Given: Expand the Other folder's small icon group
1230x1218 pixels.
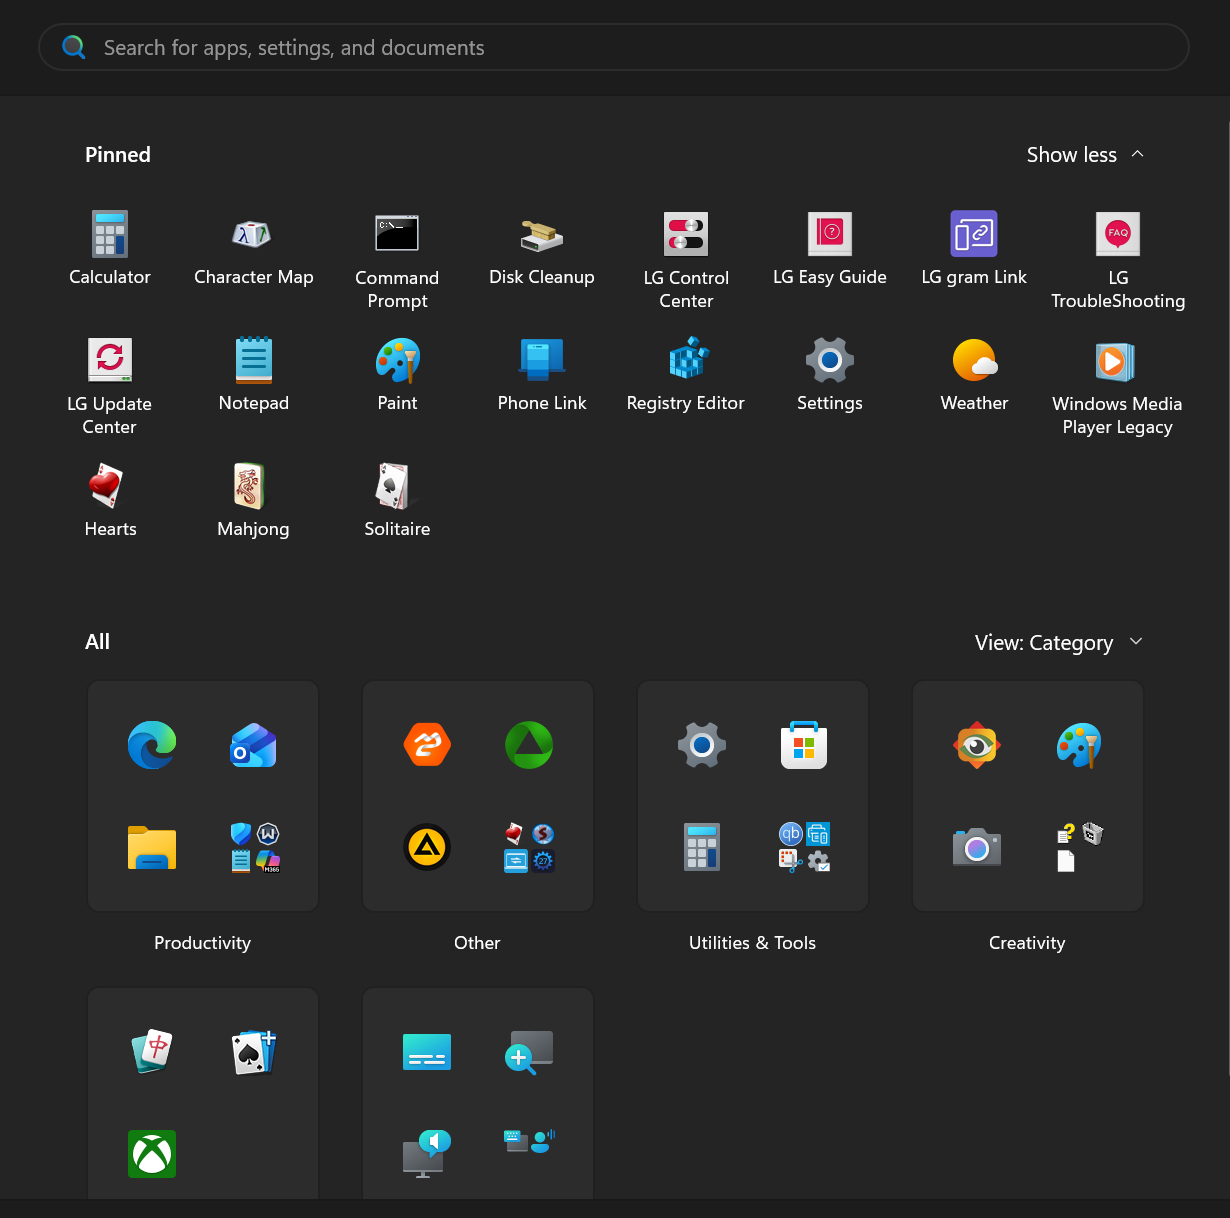Looking at the screenshot, I should [x=529, y=847].
